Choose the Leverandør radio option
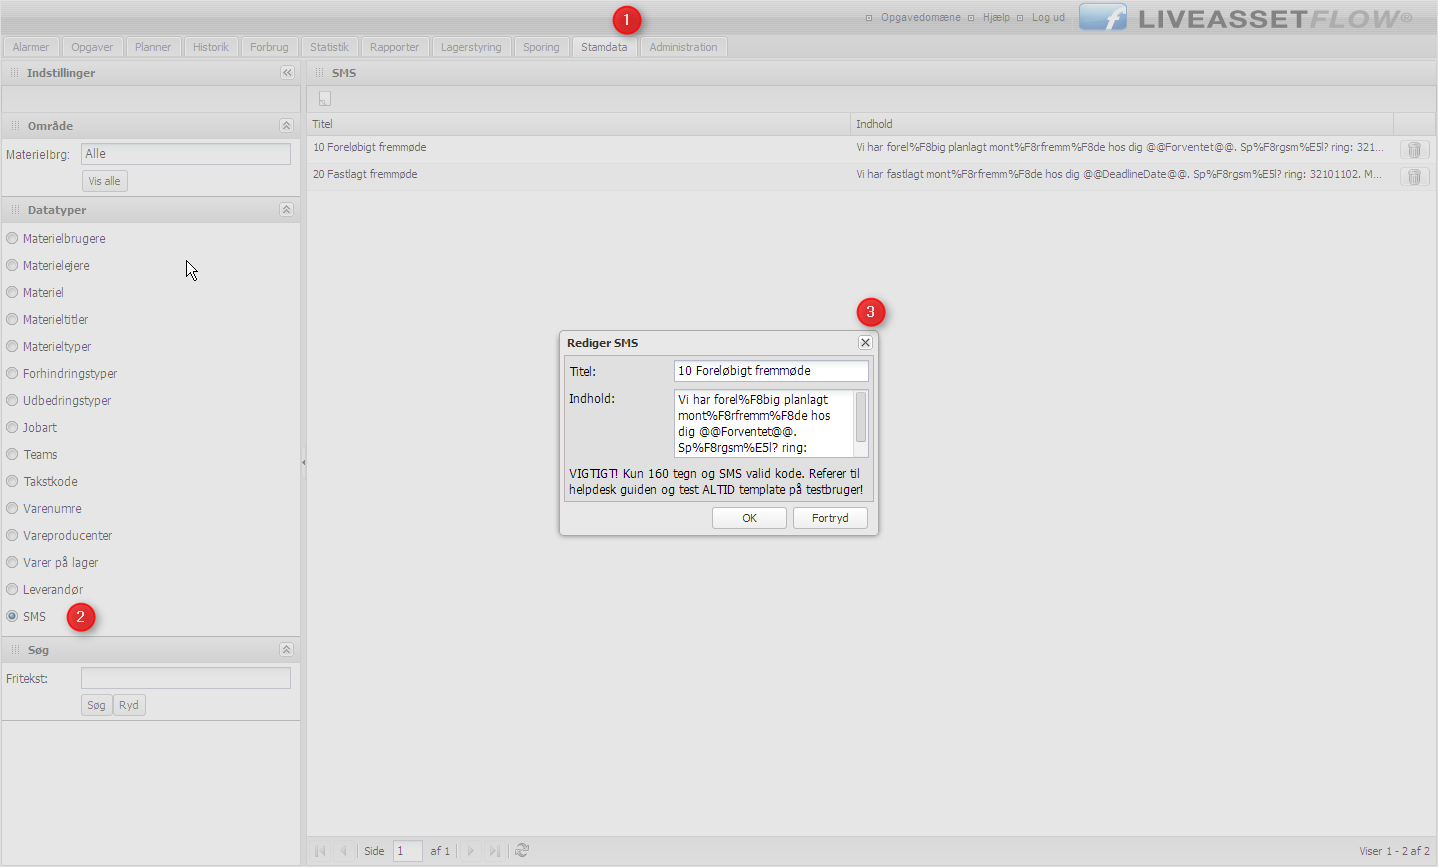 pyautogui.click(x=13, y=590)
